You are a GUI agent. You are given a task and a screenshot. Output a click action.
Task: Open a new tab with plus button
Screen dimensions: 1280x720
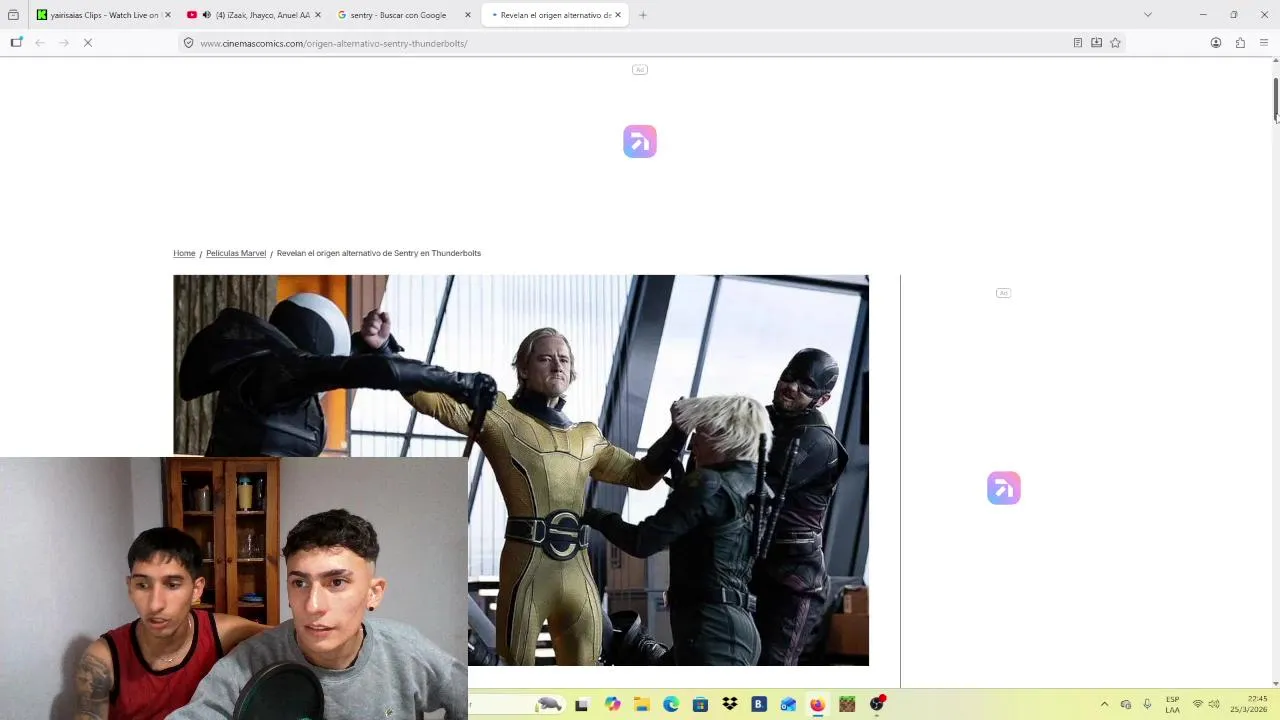[643, 15]
